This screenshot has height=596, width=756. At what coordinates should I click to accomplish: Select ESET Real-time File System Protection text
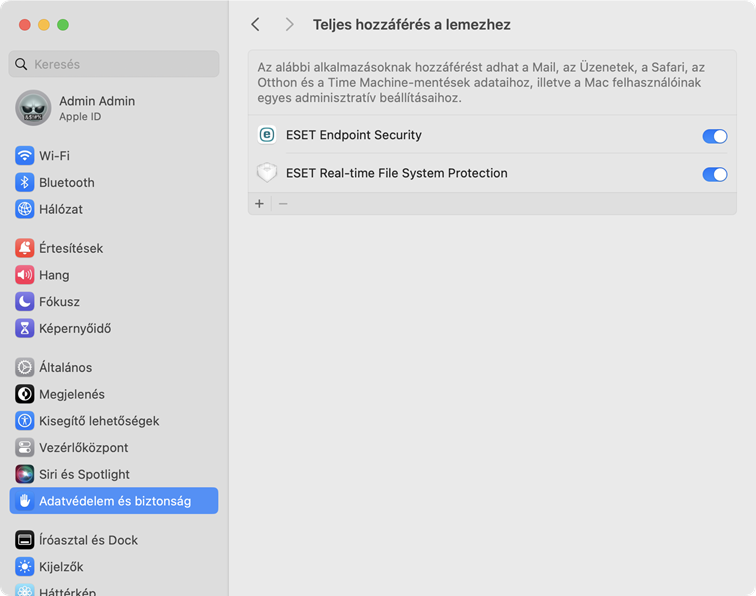396,173
